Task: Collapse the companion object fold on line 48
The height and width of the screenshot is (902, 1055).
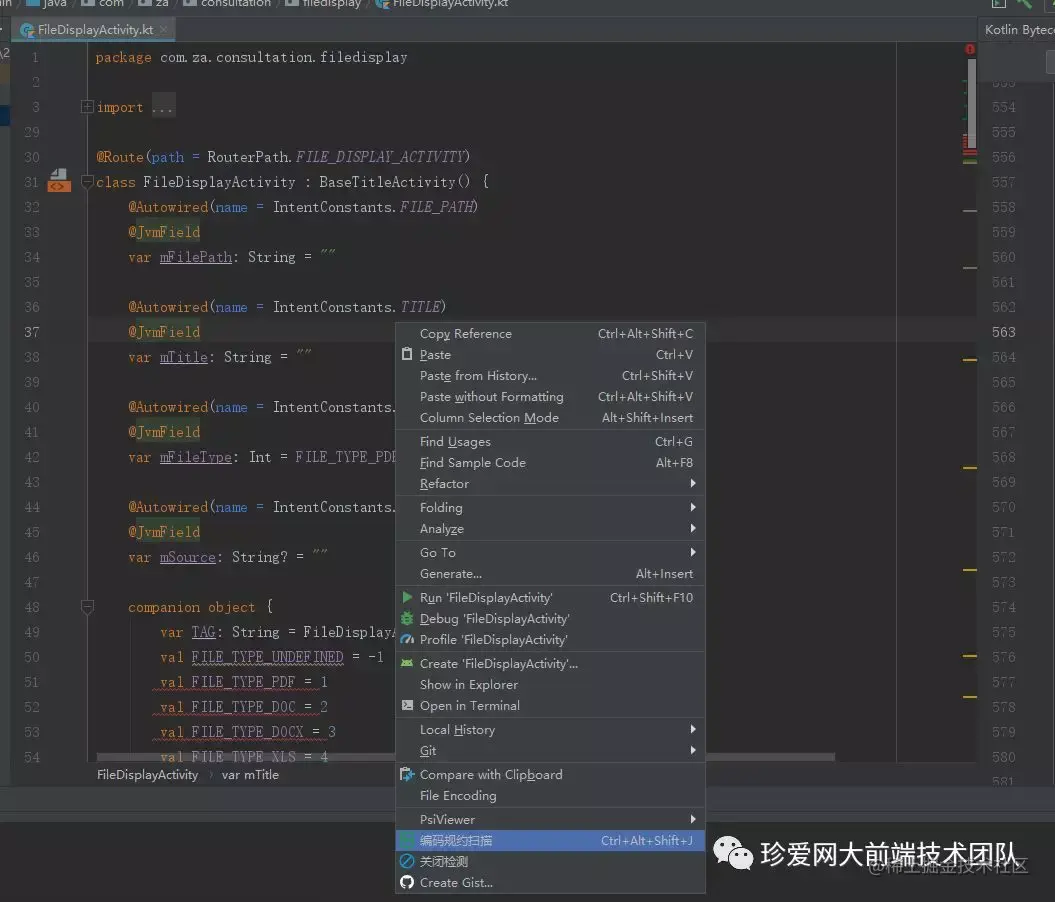Action: click(x=87, y=607)
